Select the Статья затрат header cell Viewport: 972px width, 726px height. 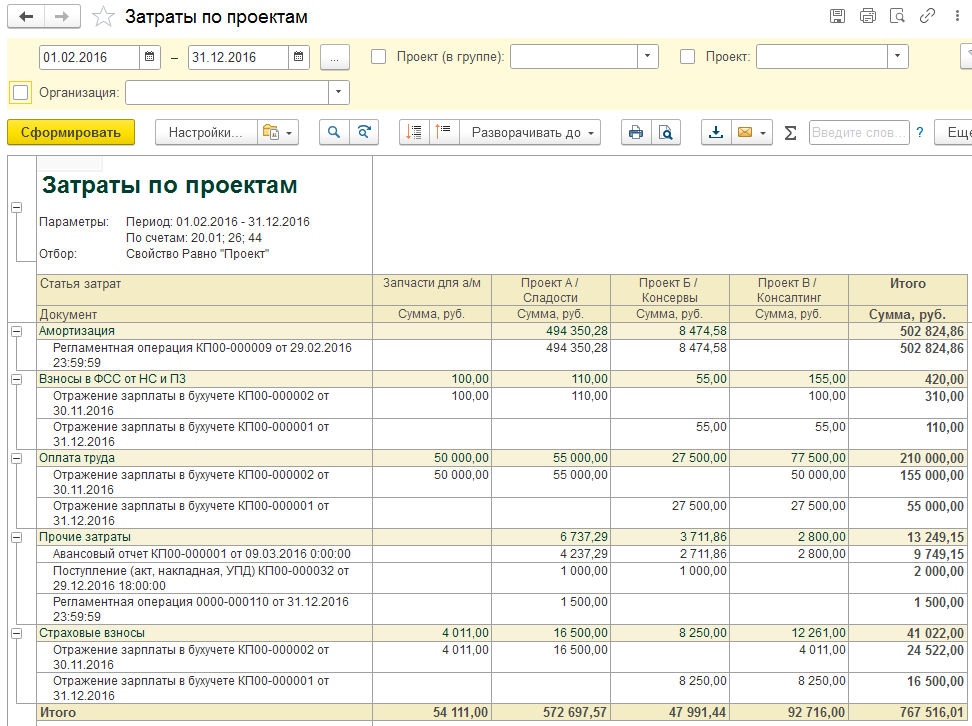205,290
